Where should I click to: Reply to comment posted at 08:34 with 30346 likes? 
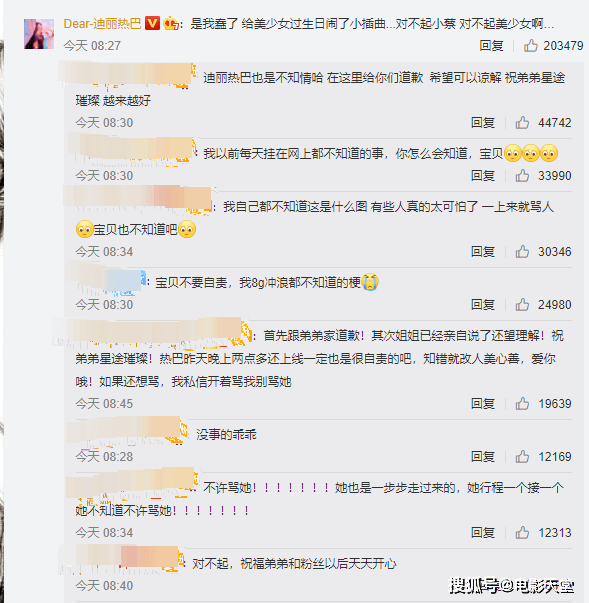483,252
